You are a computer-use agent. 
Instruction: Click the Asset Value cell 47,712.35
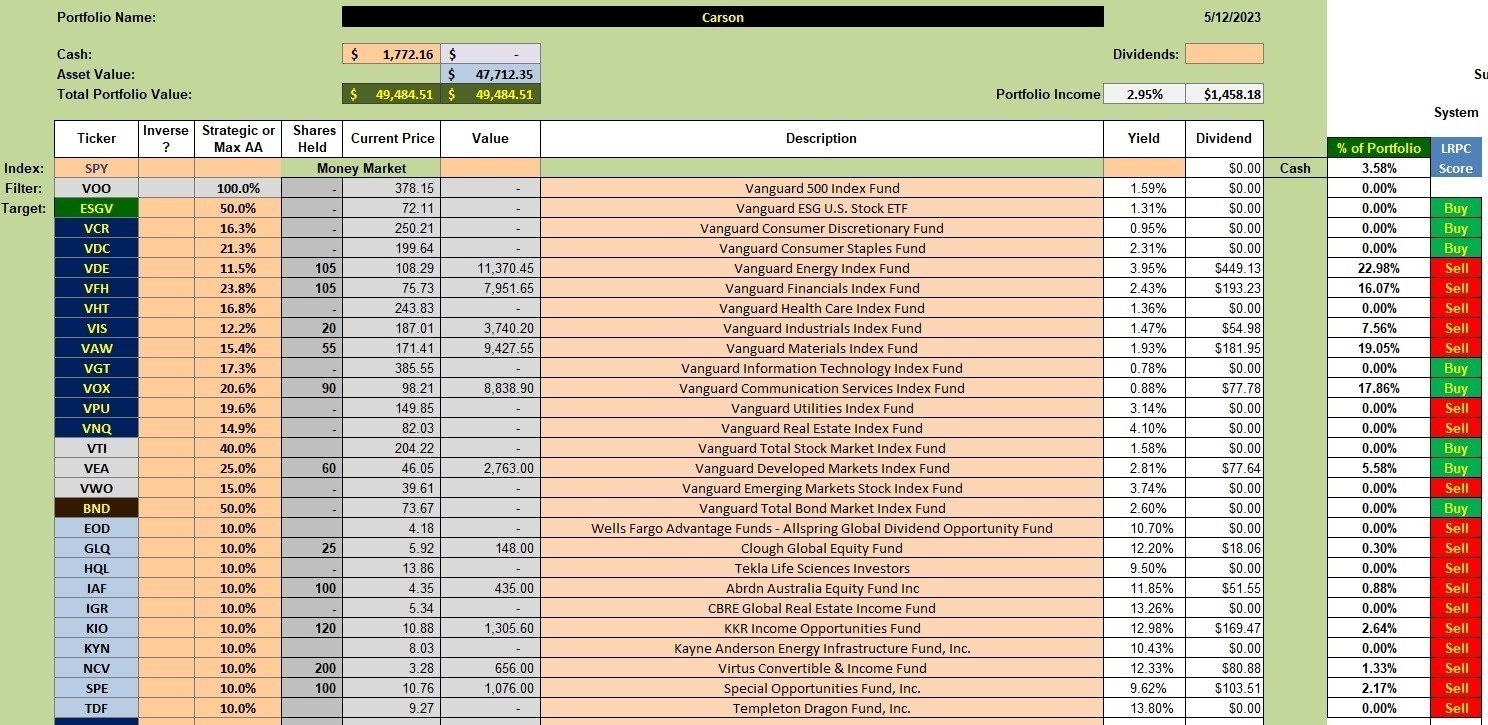(x=490, y=74)
